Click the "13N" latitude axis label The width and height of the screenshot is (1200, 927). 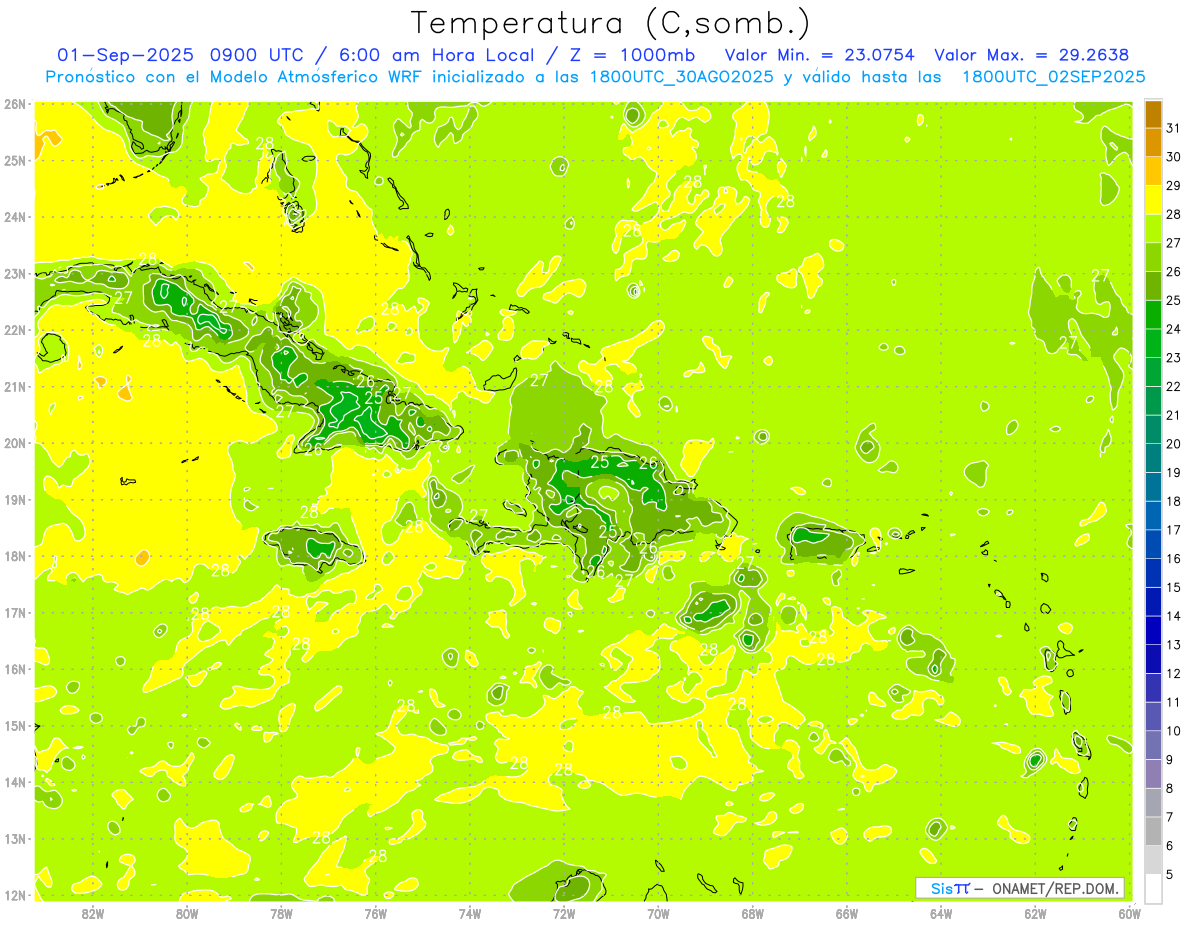(x=15, y=838)
